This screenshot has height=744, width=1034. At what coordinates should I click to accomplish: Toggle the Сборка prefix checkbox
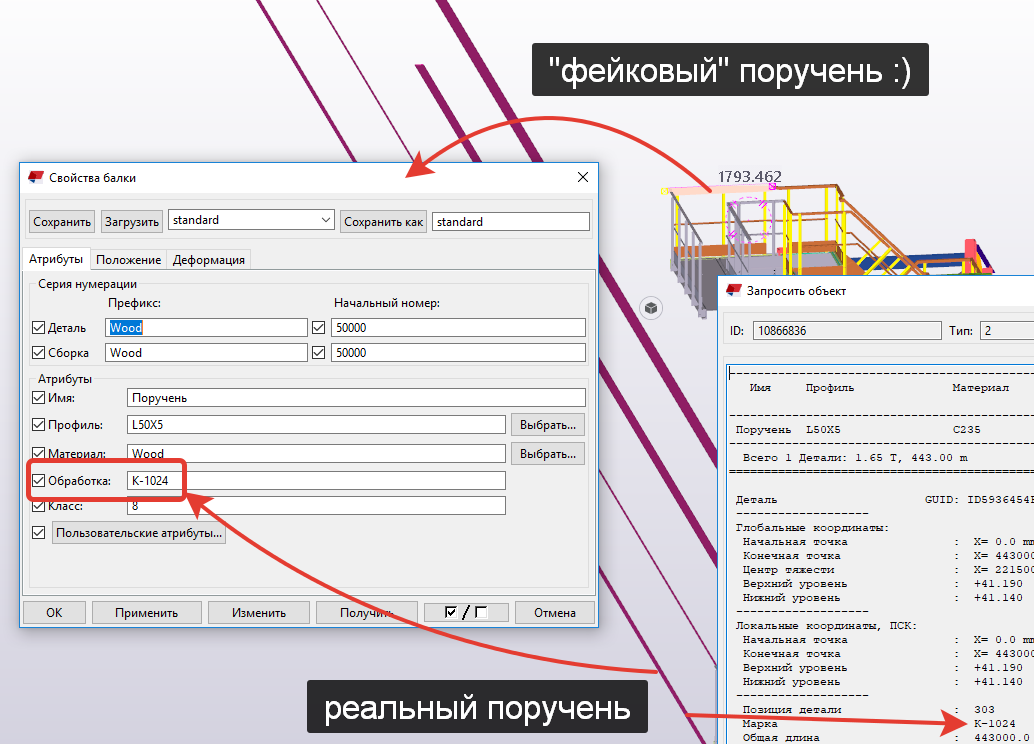39,353
